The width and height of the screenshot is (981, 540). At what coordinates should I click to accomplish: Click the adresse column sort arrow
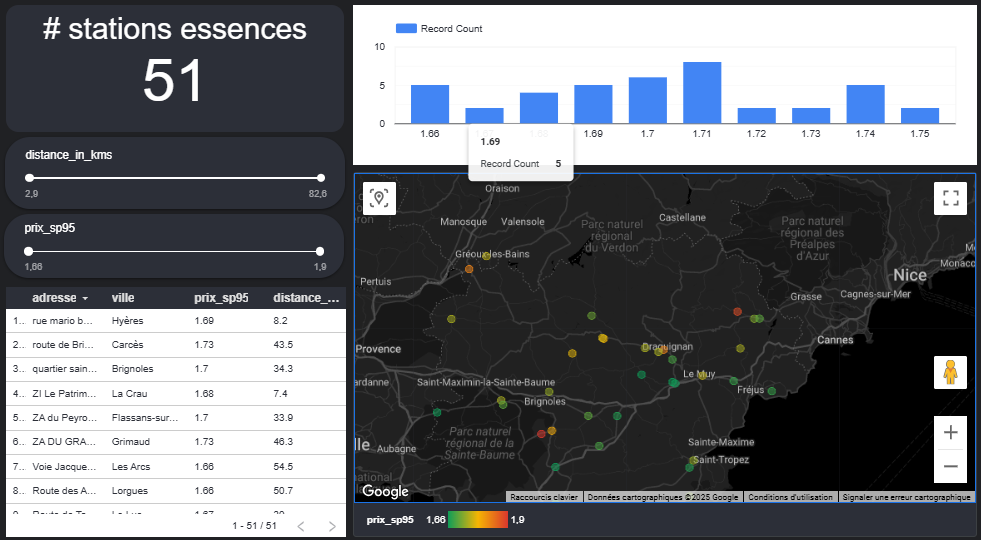85,298
